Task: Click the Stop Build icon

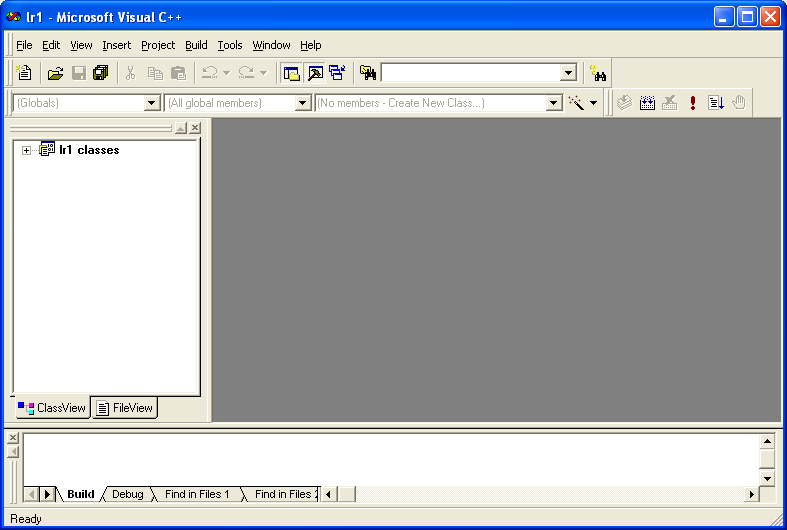Action: click(x=670, y=103)
